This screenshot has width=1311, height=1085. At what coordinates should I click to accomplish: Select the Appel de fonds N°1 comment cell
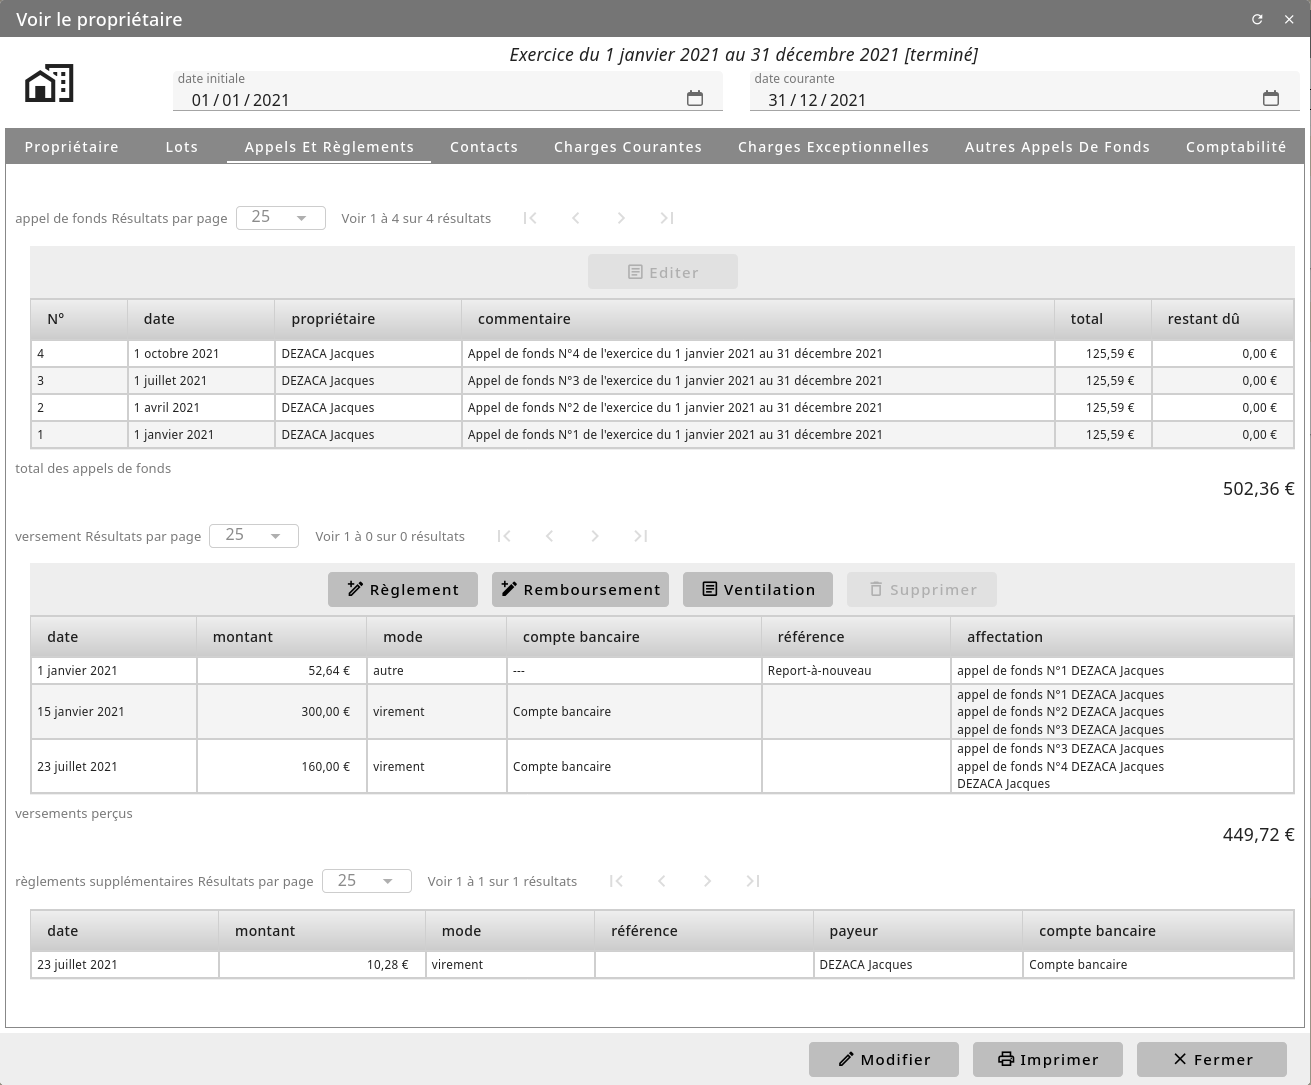758,434
